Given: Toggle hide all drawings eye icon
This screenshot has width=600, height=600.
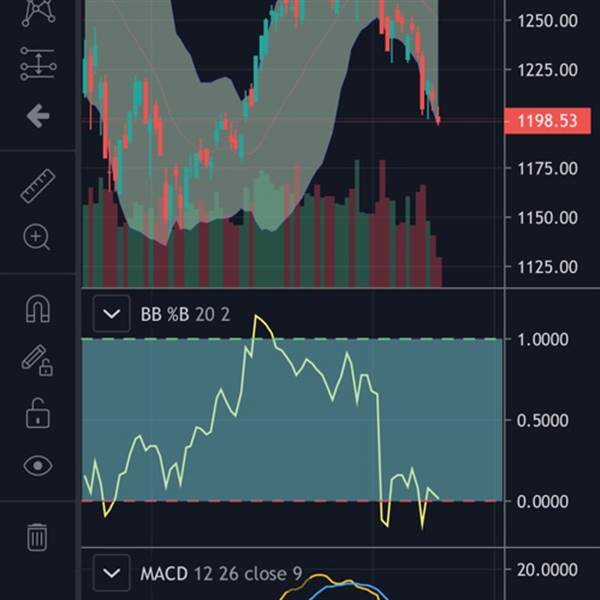Looking at the screenshot, I should [38, 466].
